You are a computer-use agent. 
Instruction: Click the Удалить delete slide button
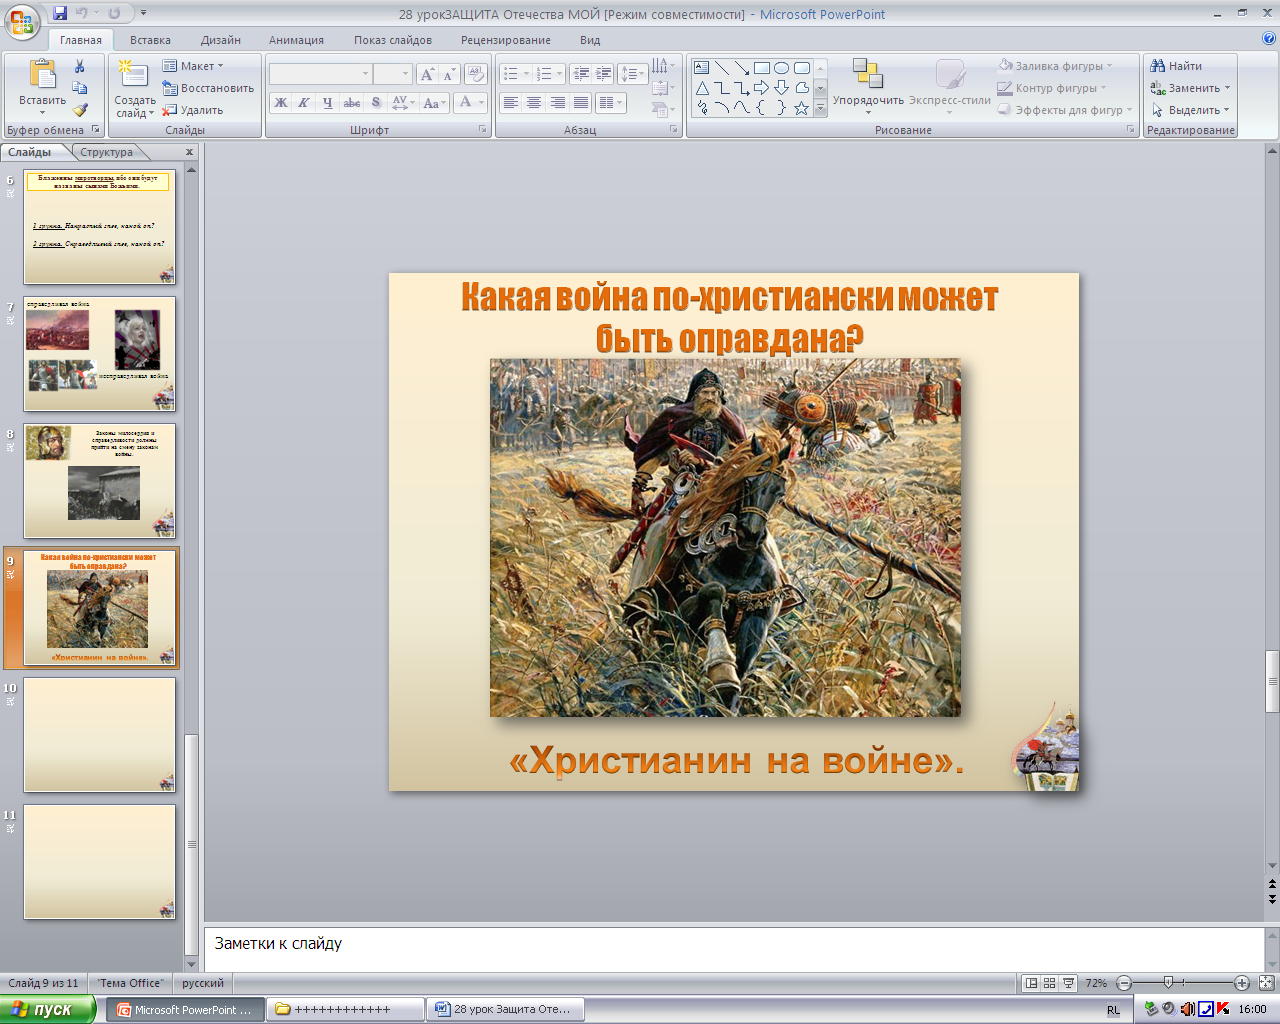(193, 110)
